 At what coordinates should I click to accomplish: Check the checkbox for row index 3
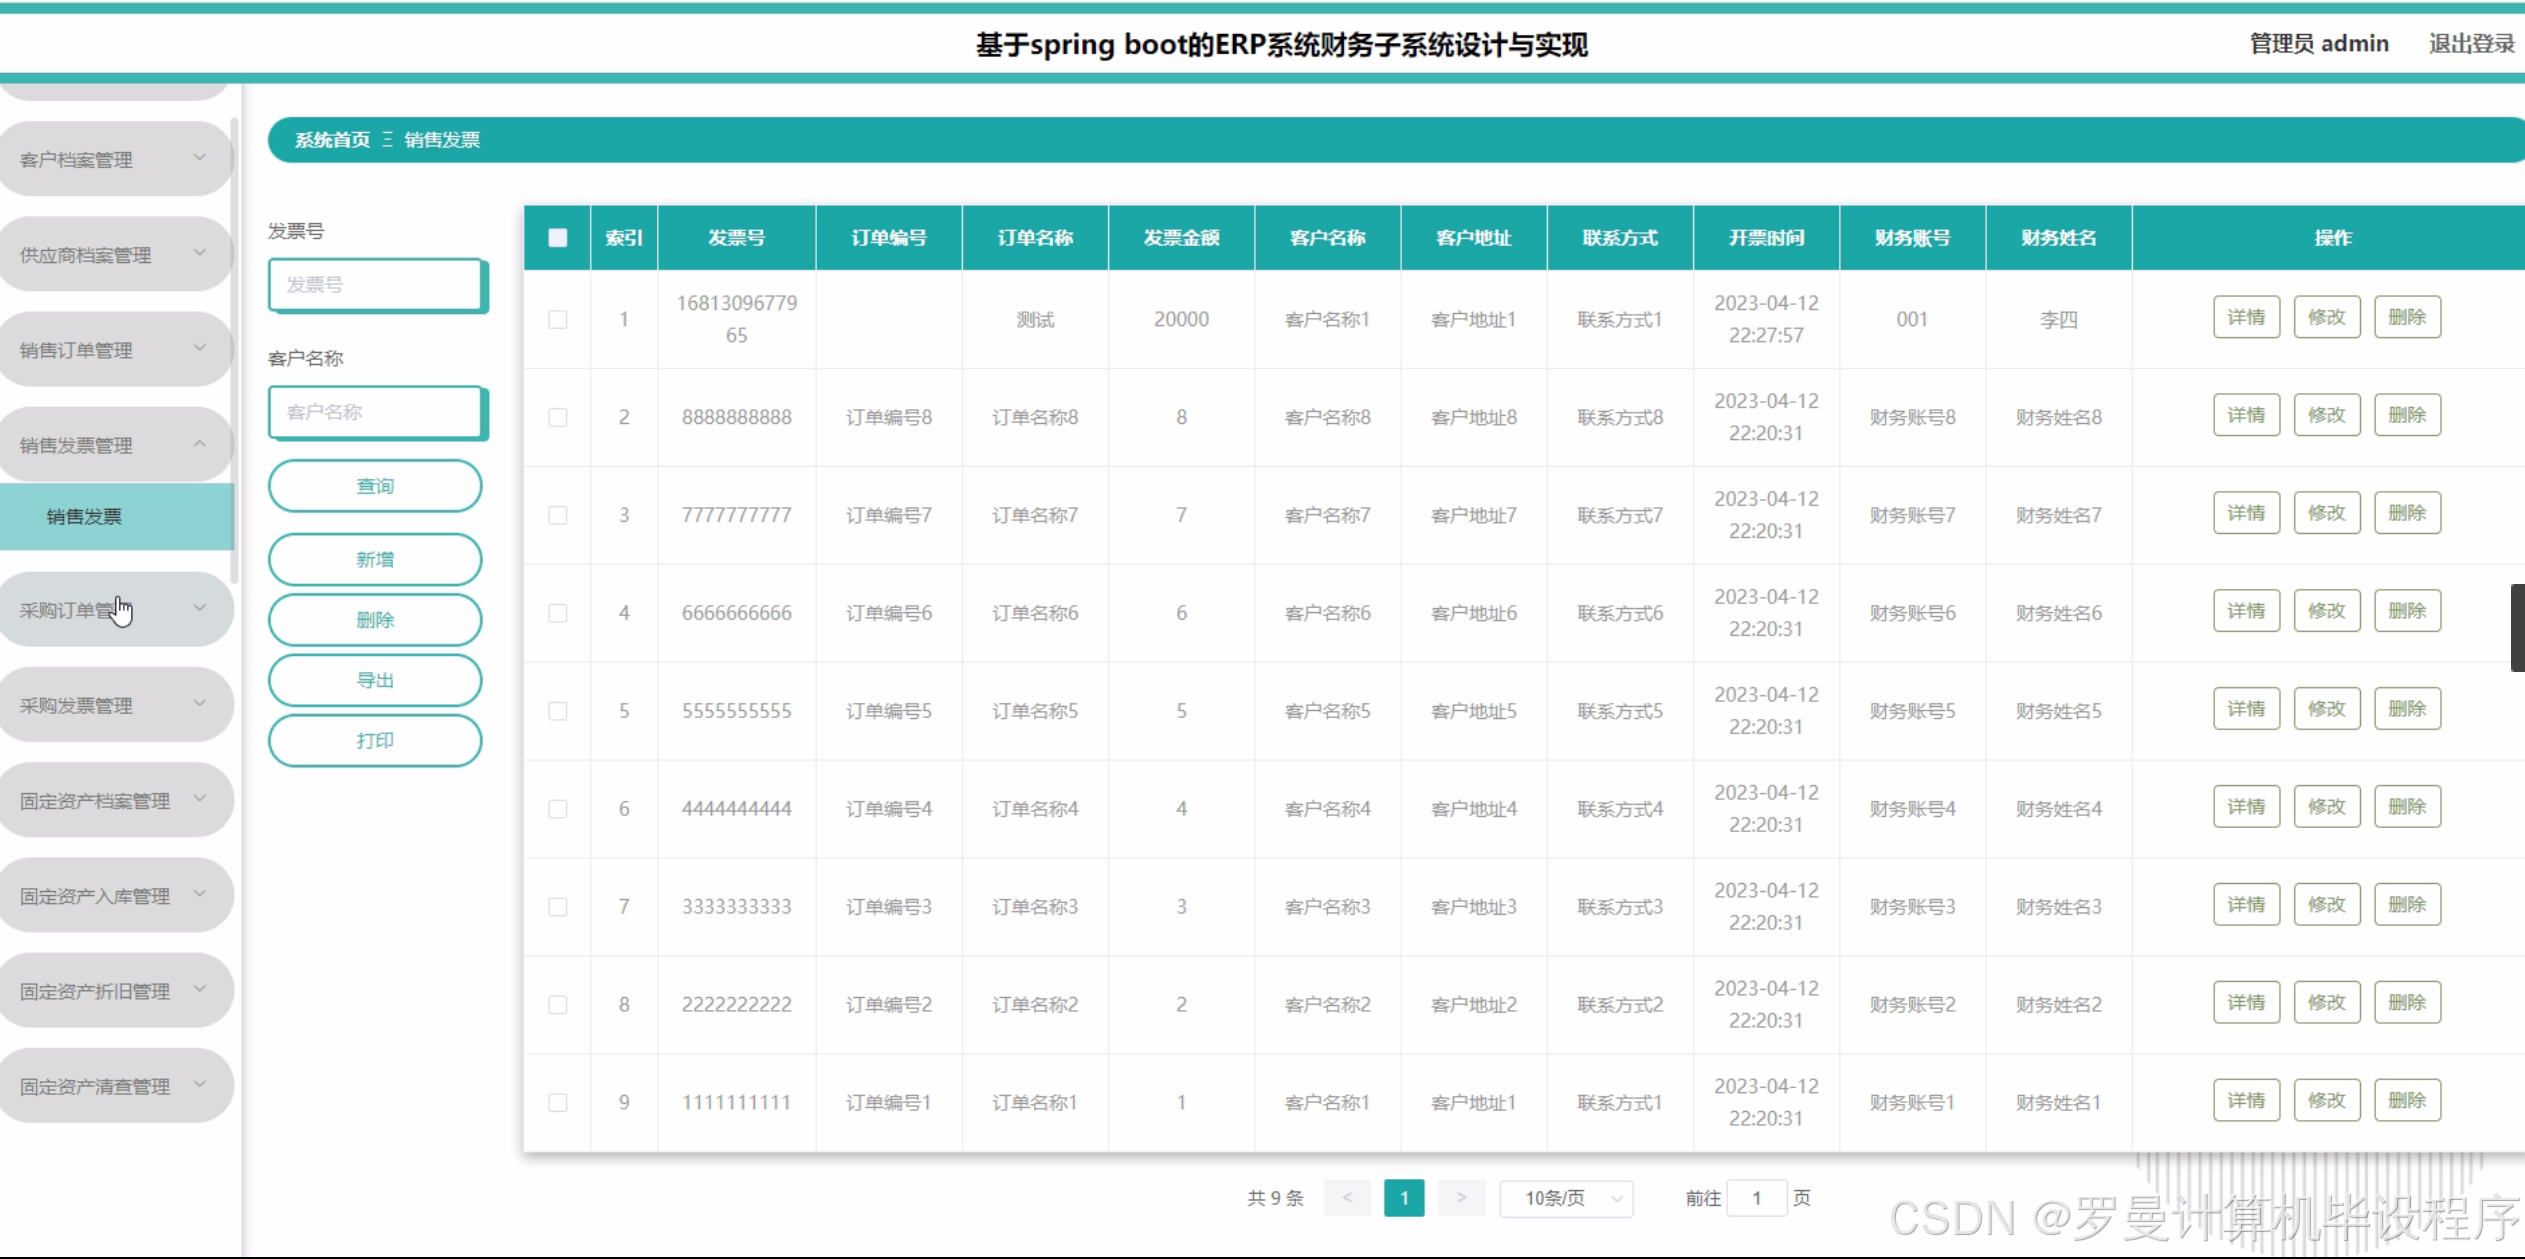[x=557, y=514]
